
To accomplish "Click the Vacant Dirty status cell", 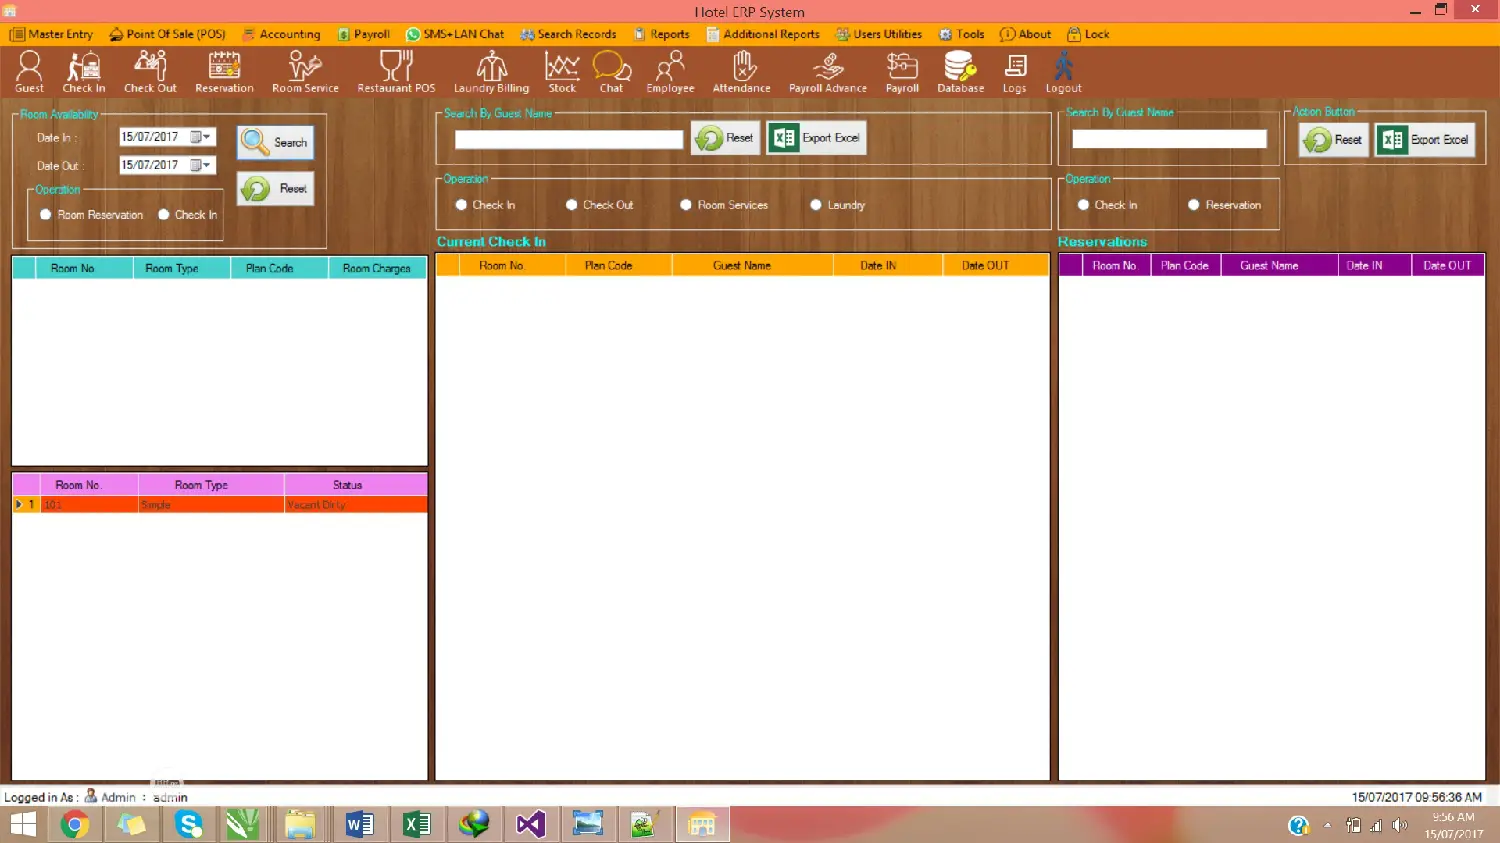I will 356,505.
